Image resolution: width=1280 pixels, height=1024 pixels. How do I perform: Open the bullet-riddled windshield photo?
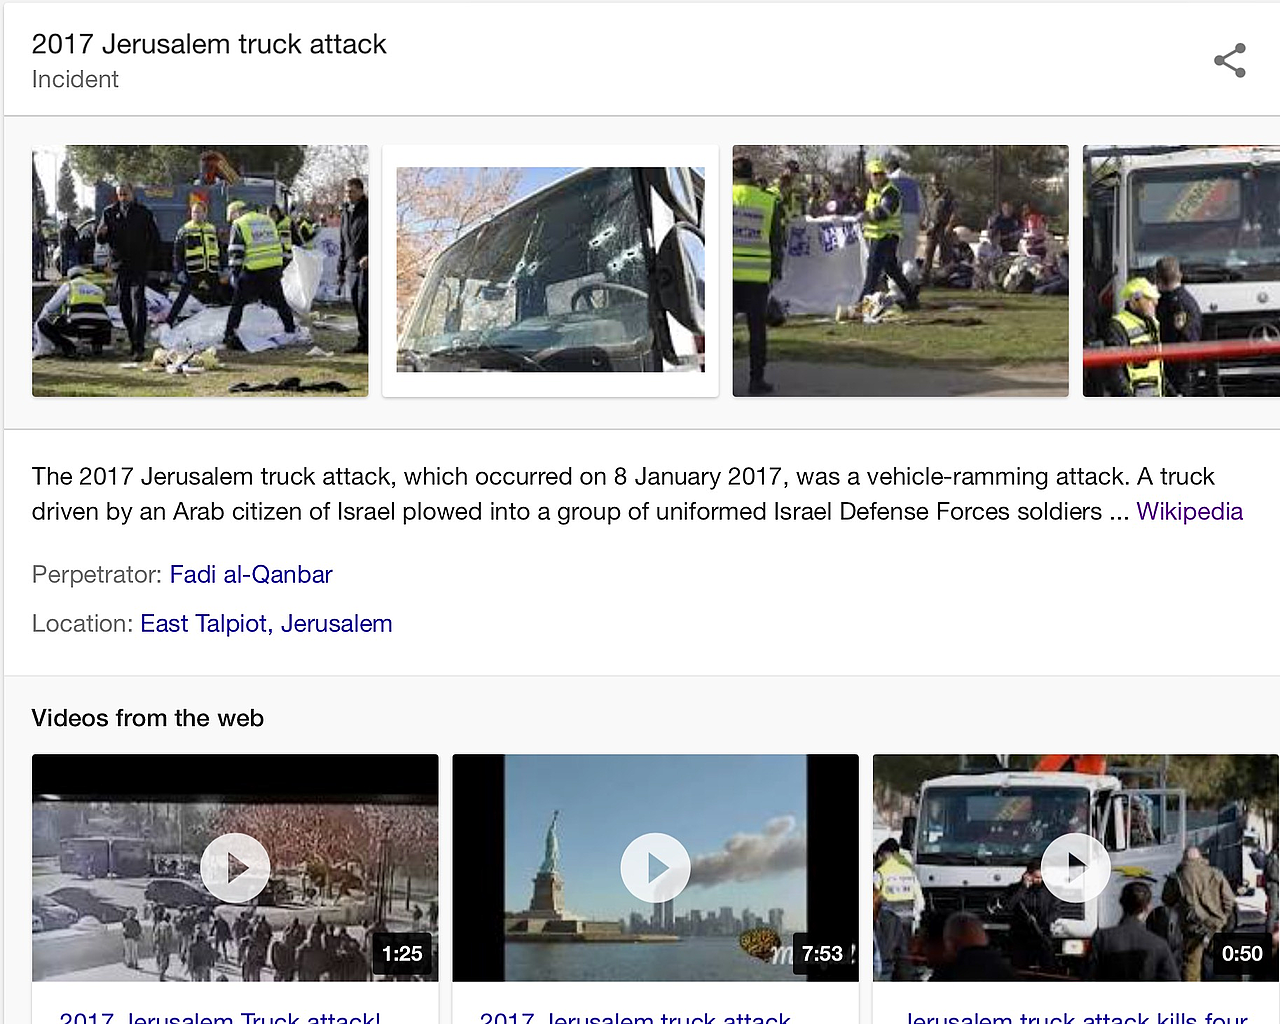(550, 271)
